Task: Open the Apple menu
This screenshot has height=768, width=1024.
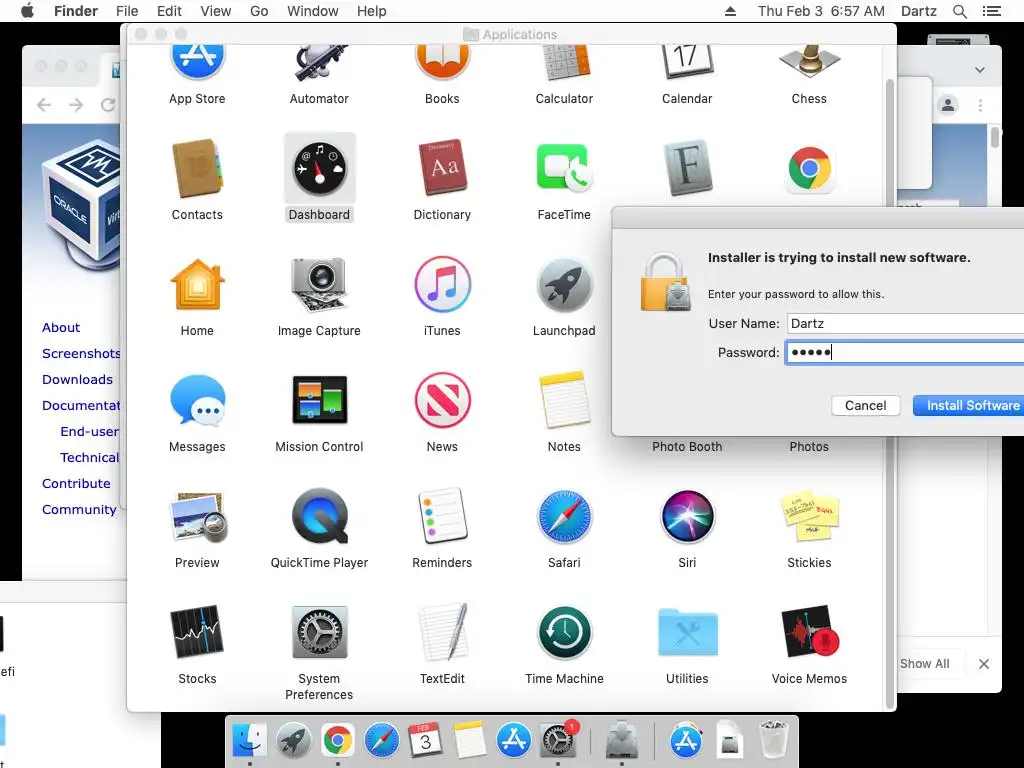Action: pos(27,10)
